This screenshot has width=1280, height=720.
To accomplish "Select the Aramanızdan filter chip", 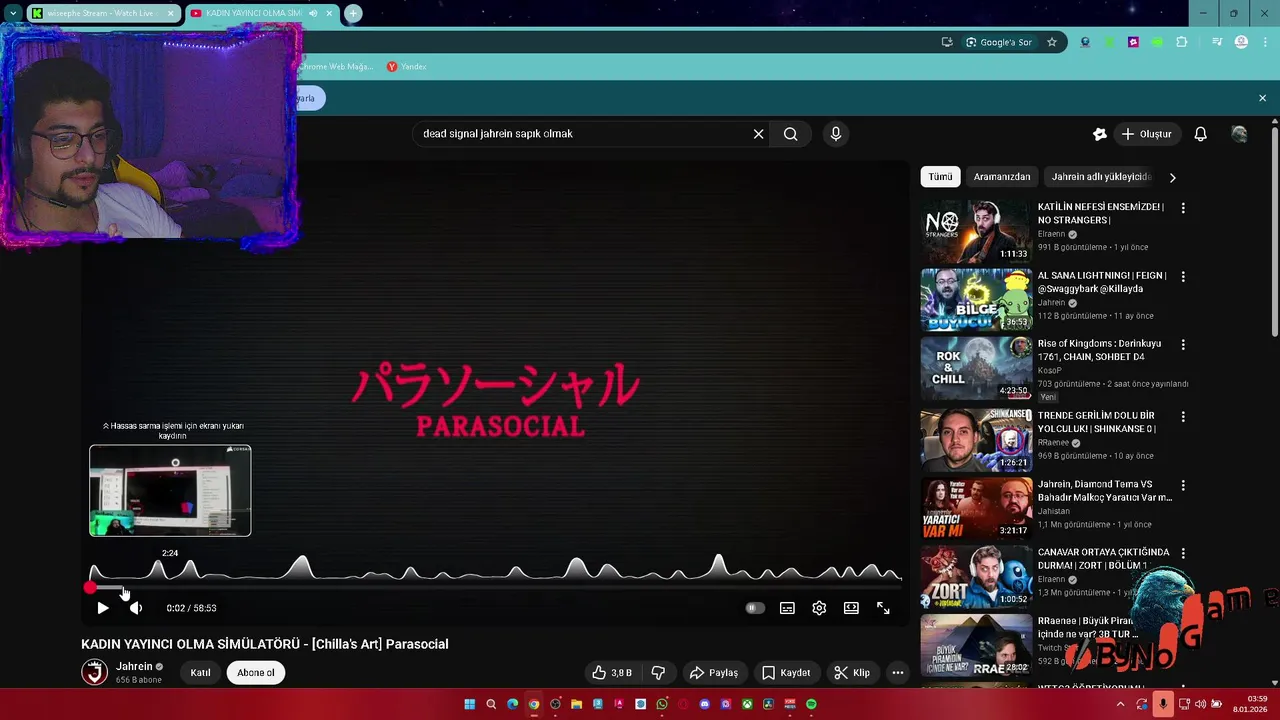I will tap(1002, 177).
